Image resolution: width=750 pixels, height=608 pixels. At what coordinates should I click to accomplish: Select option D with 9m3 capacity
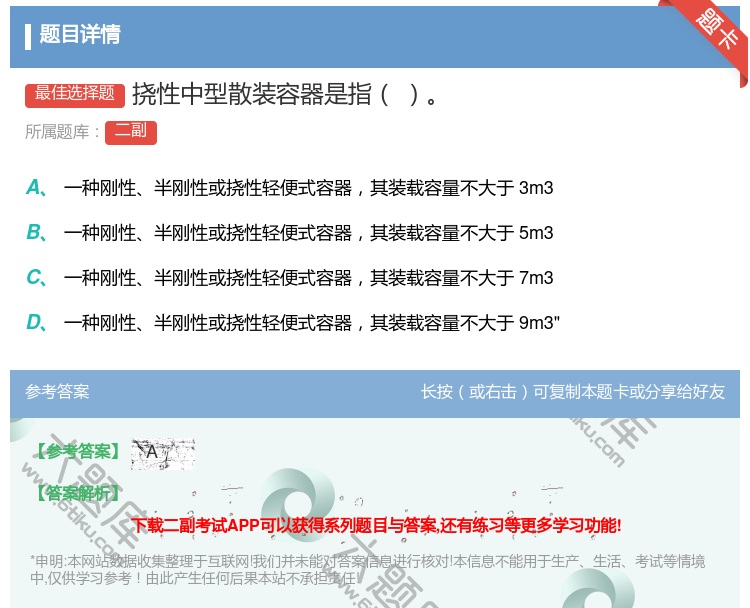293,323
